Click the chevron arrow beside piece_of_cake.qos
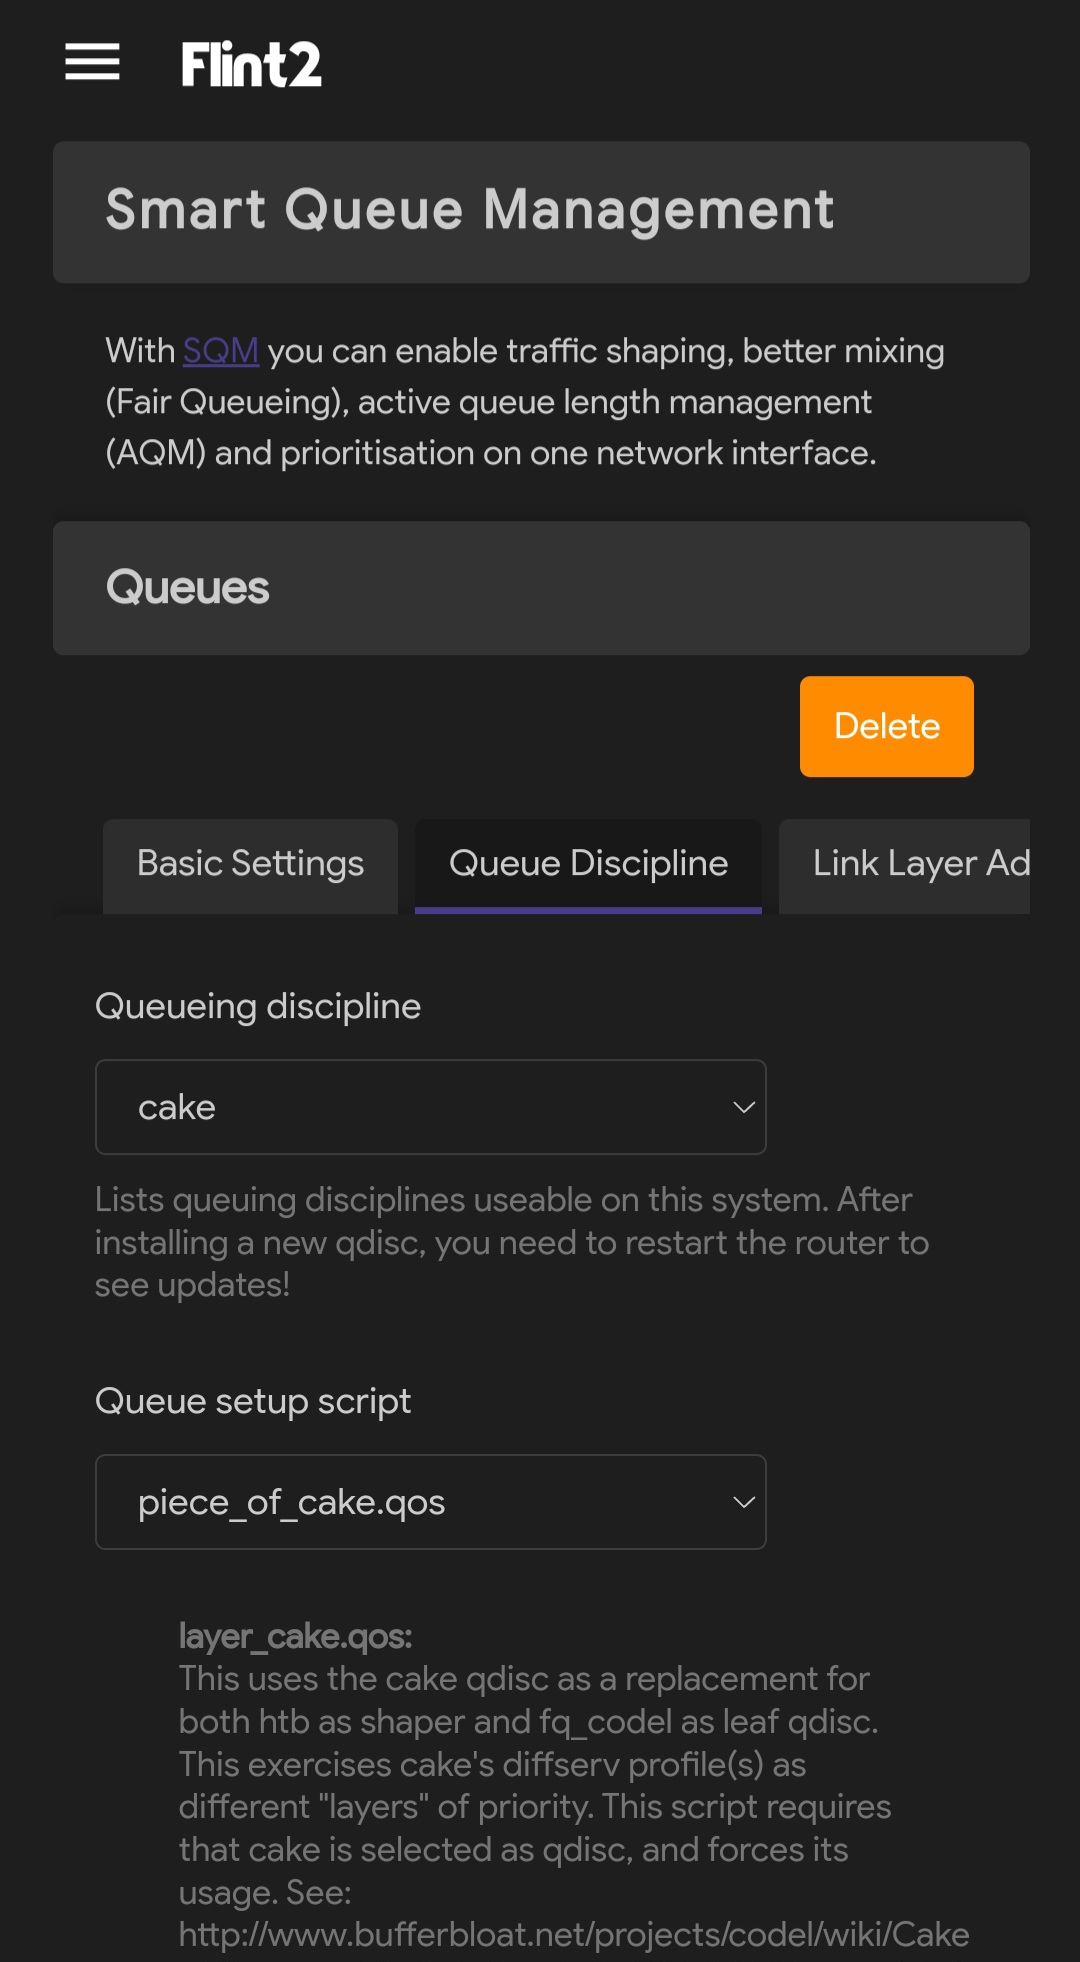This screenshot has width=1080, height=1962. [x=743, y=1502]
